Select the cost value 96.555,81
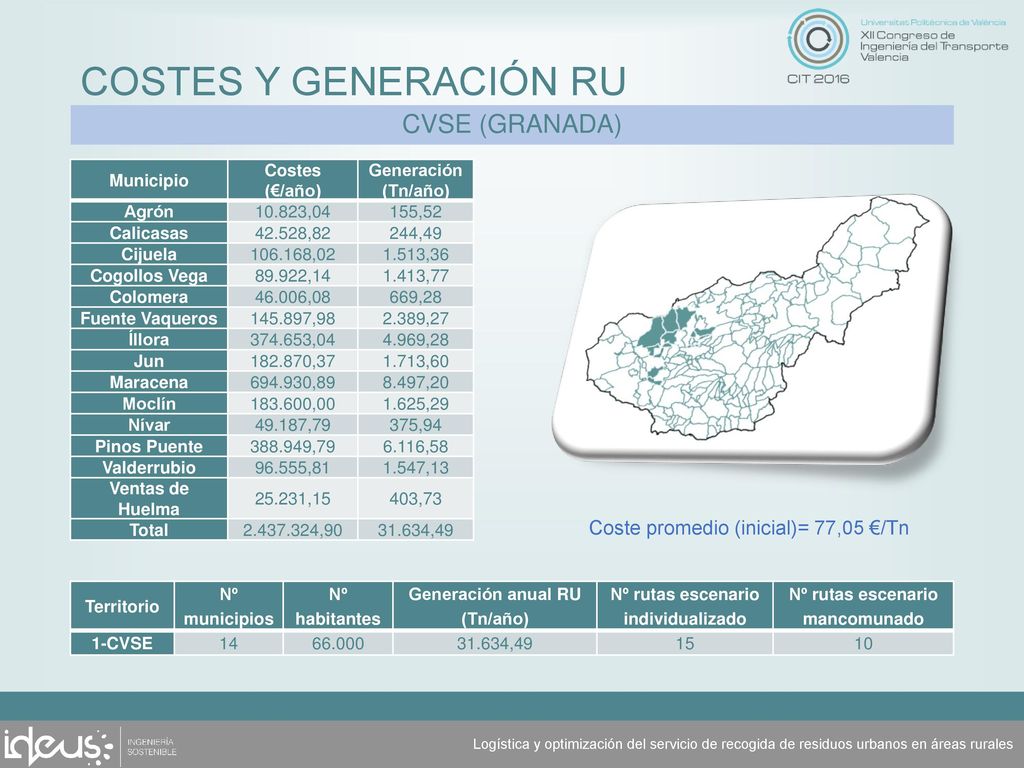Screen dimensions: 1024x768 (x=293, y=468)
